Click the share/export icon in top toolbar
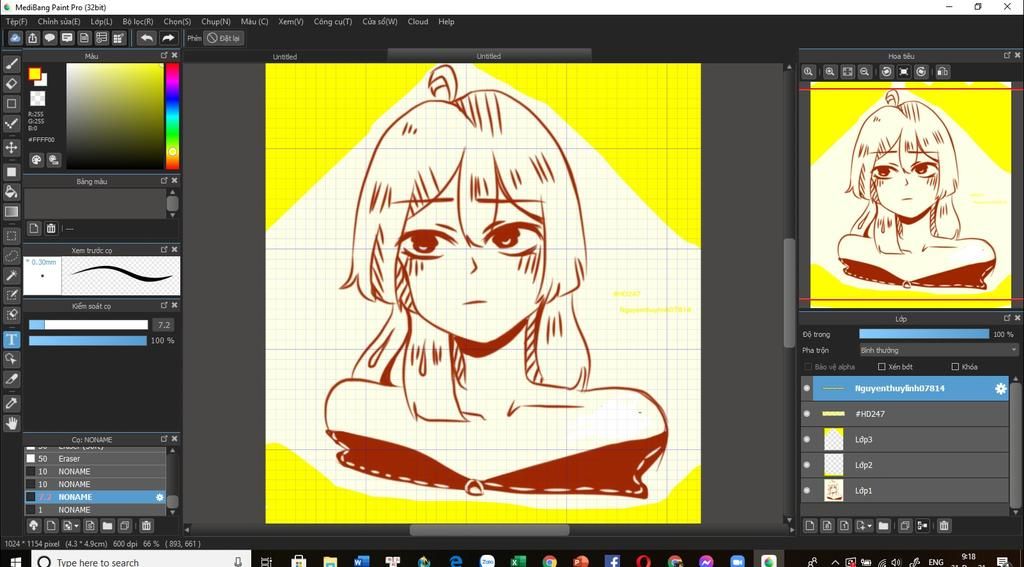Screen dimensions: 1024x567 click(x=33, y=38)
